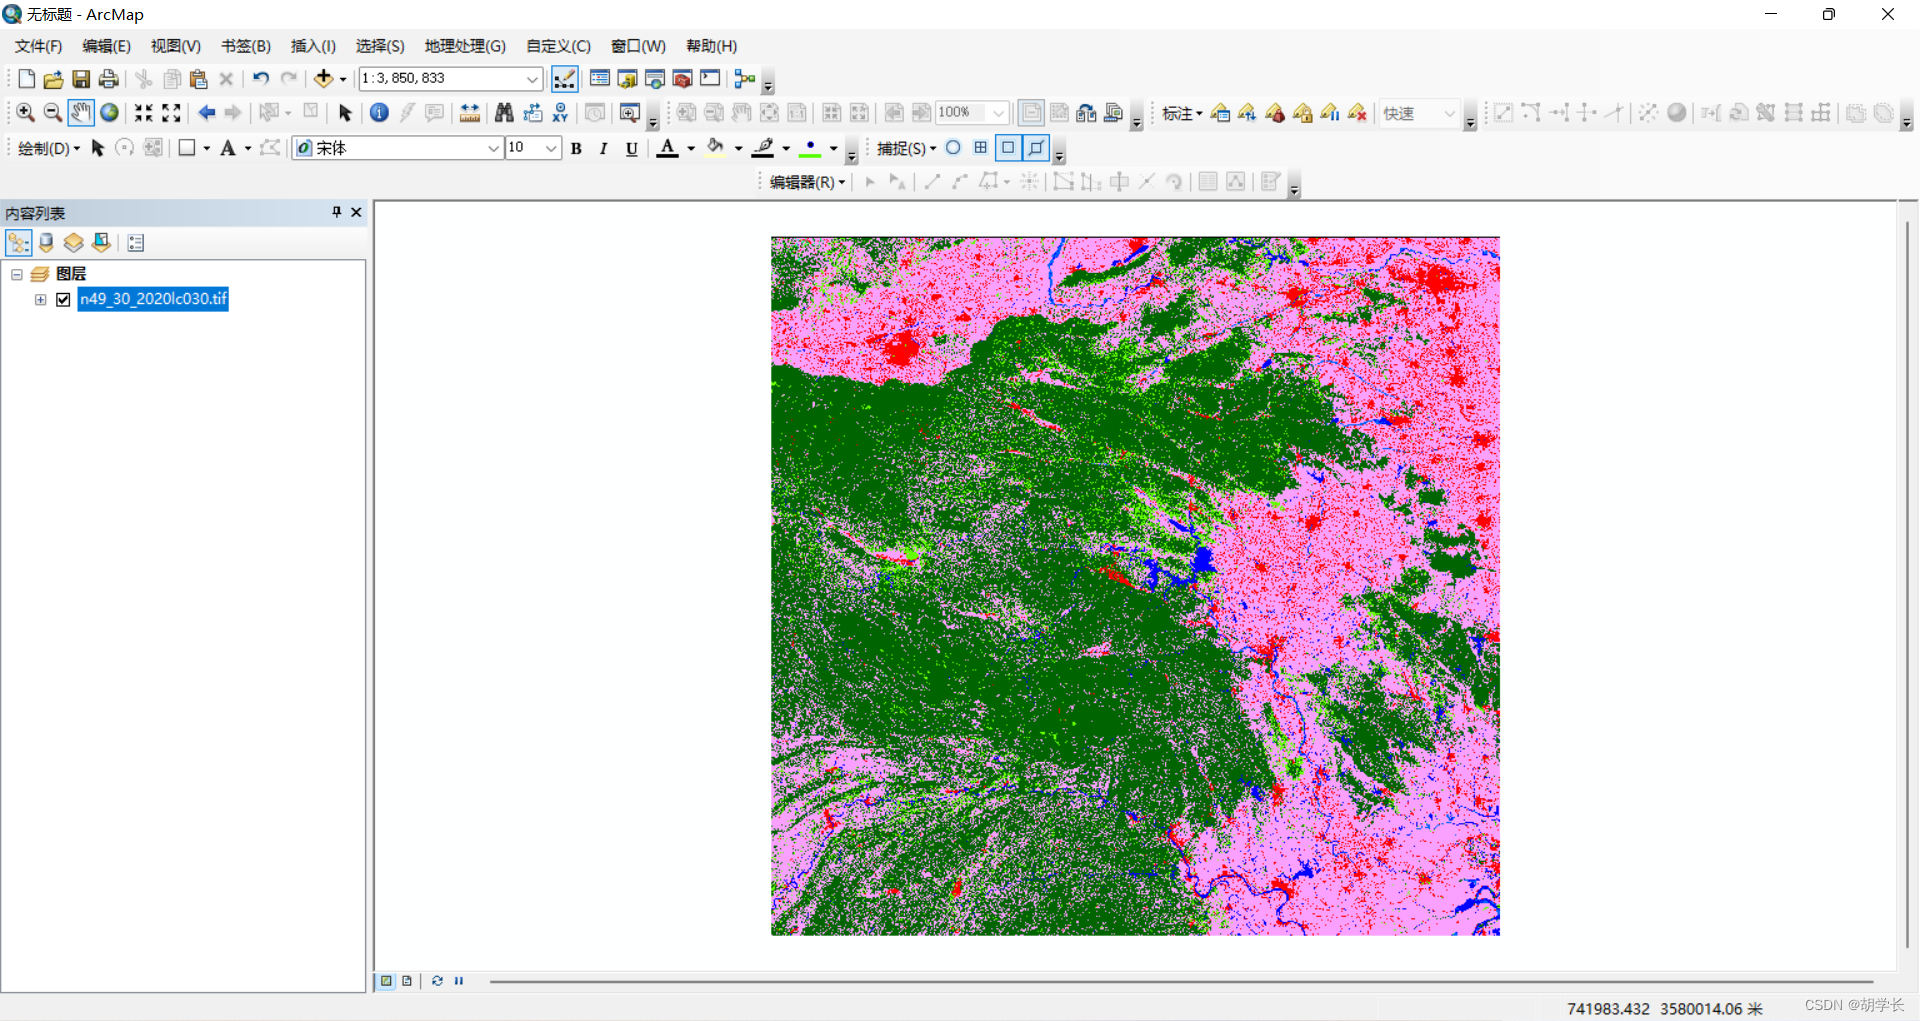Open the 书签(B) menu

coord(244,46)
